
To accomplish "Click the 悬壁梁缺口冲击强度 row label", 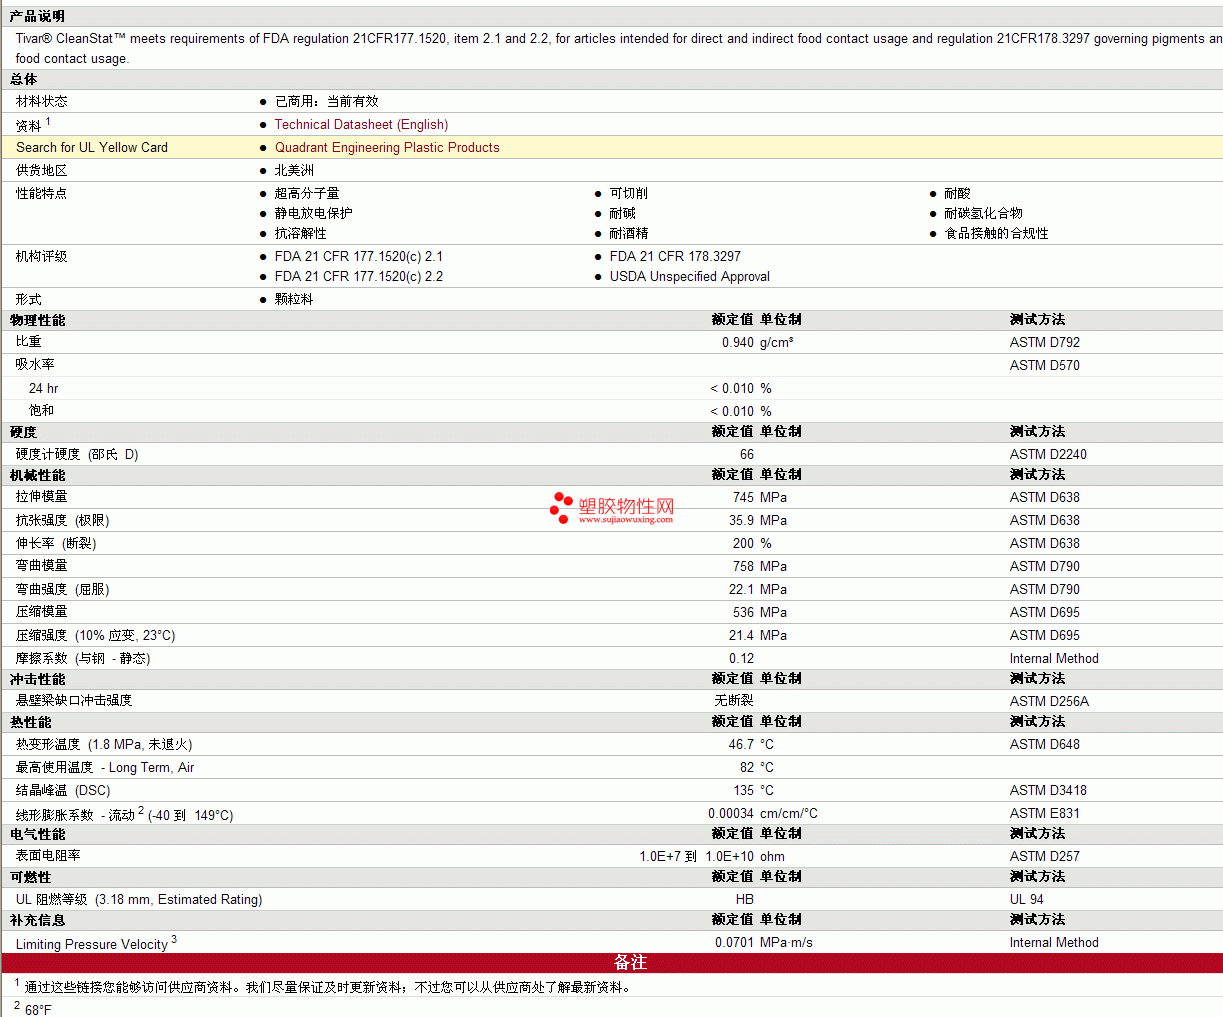I will click(x=74, y=700).
